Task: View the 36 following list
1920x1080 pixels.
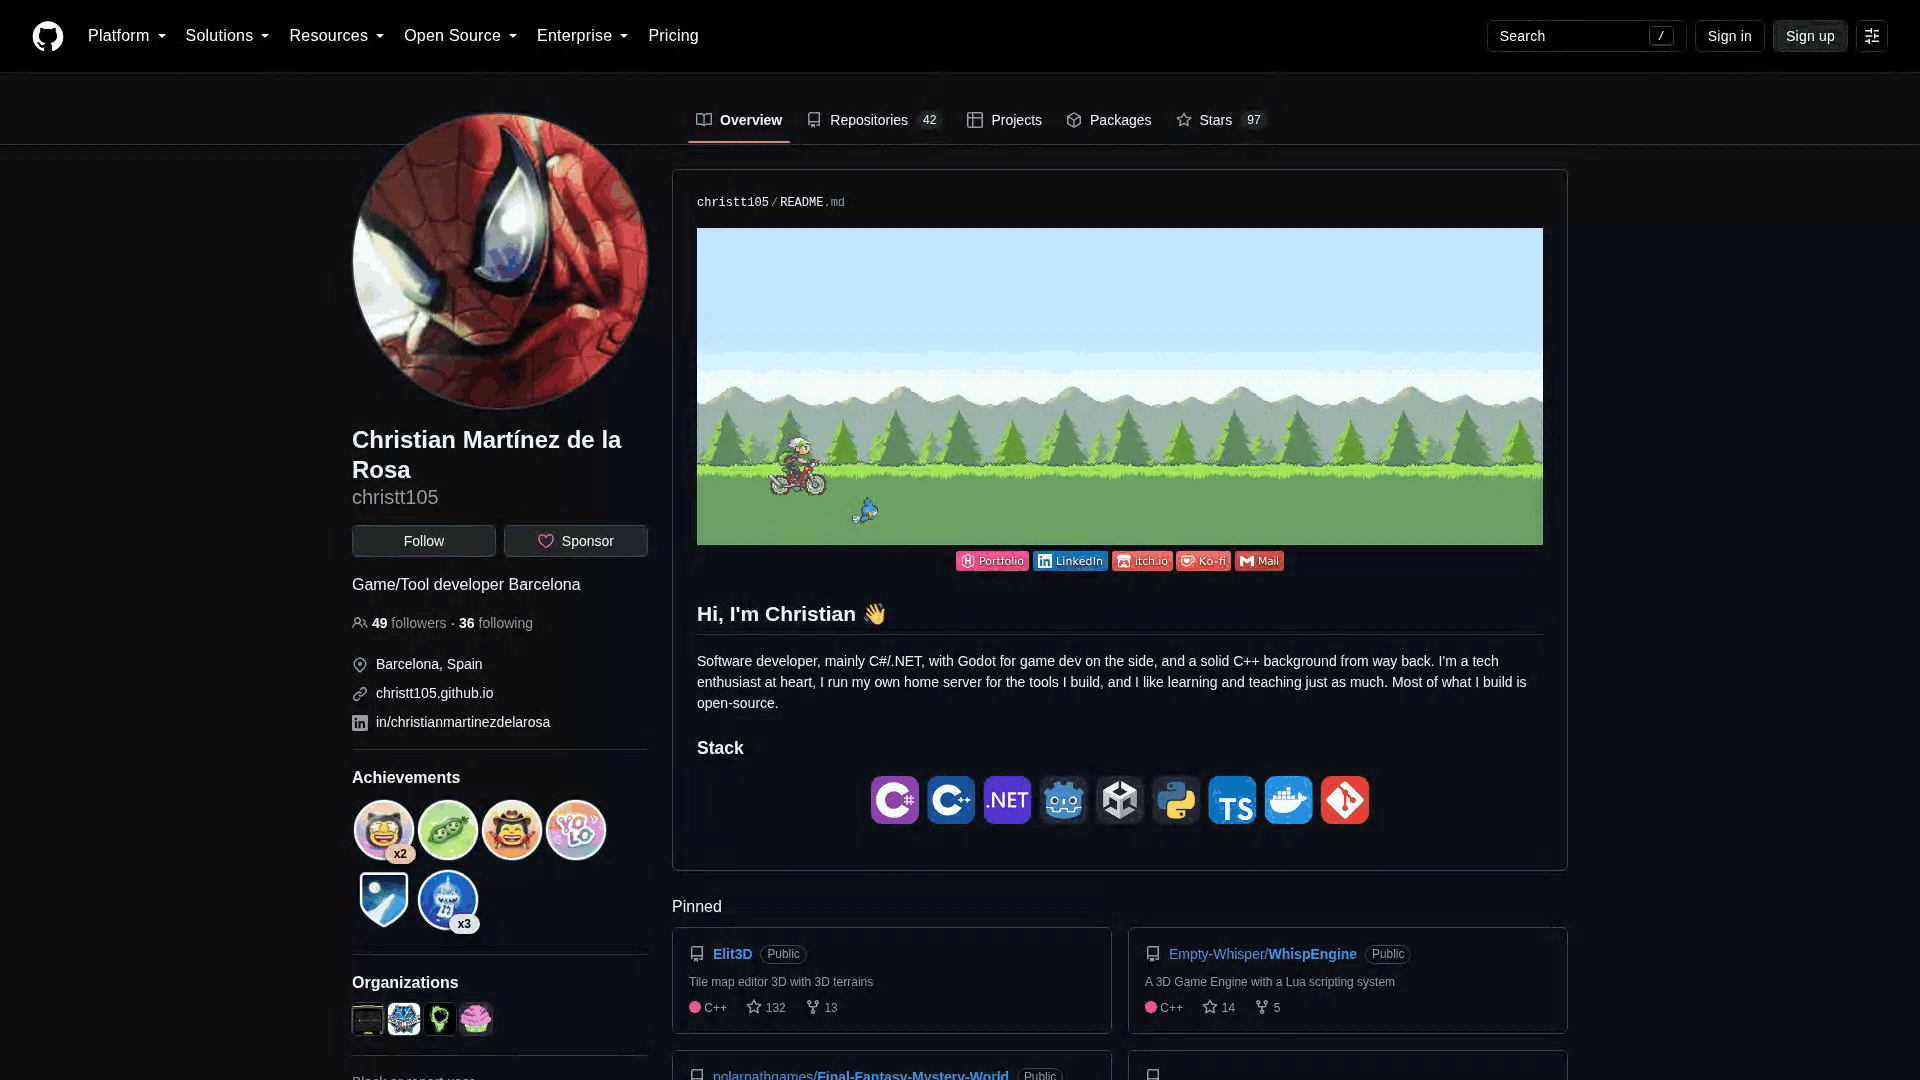Action: coord(495,623)
